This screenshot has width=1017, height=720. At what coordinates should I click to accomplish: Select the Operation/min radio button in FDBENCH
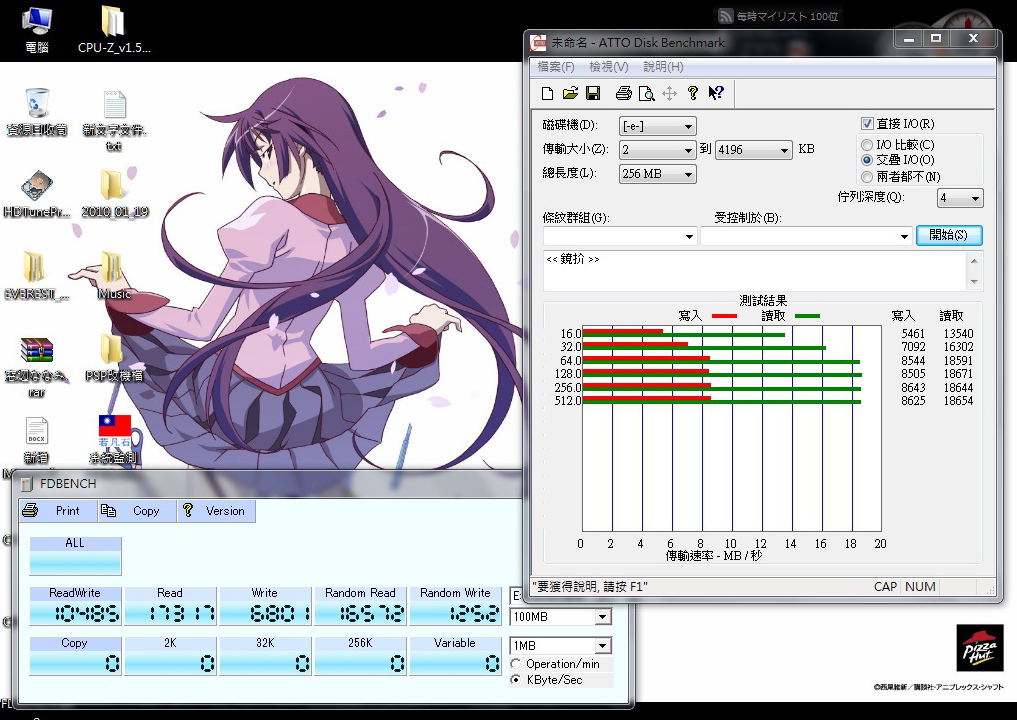pos(516,664)
